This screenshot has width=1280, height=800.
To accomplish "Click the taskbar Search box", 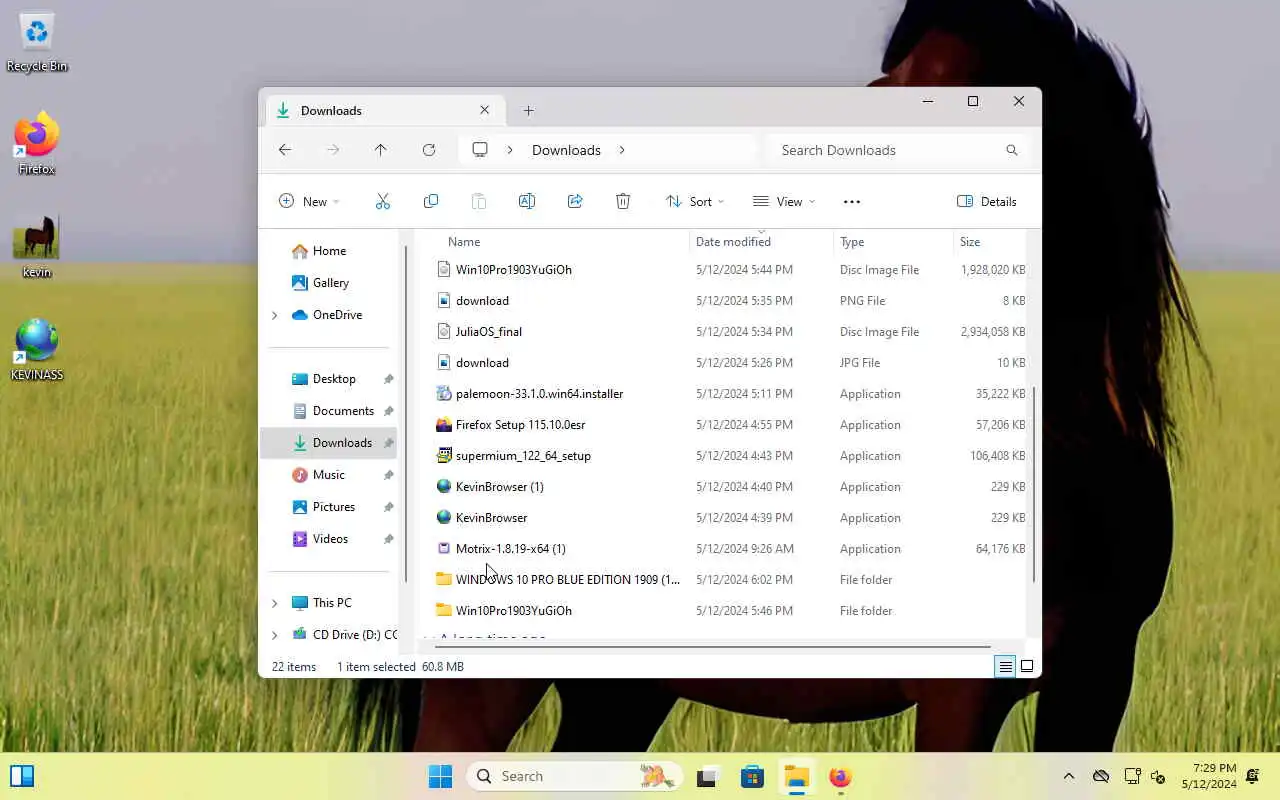I will (x=575, y=776).
